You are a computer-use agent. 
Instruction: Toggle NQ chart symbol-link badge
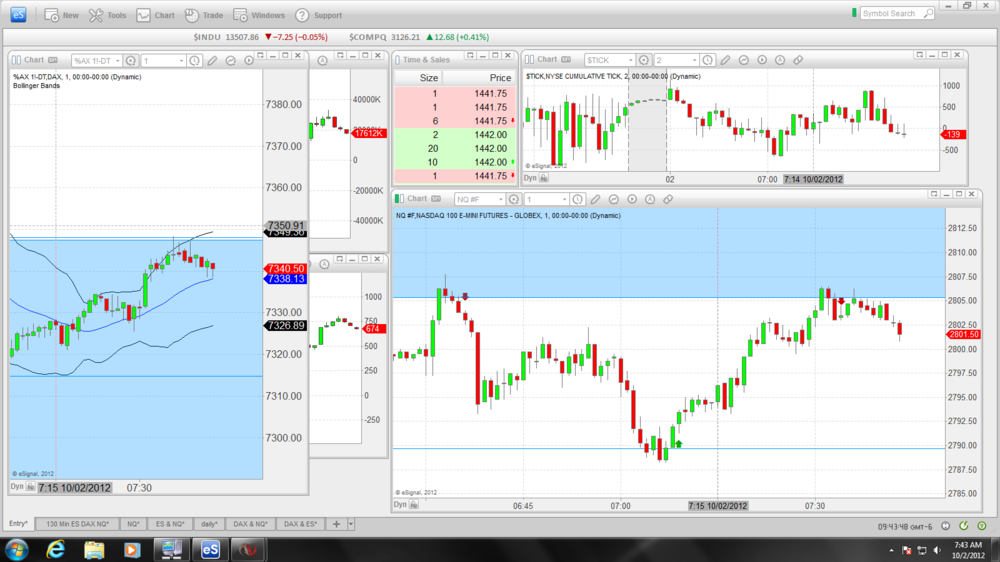click(436, 198)
